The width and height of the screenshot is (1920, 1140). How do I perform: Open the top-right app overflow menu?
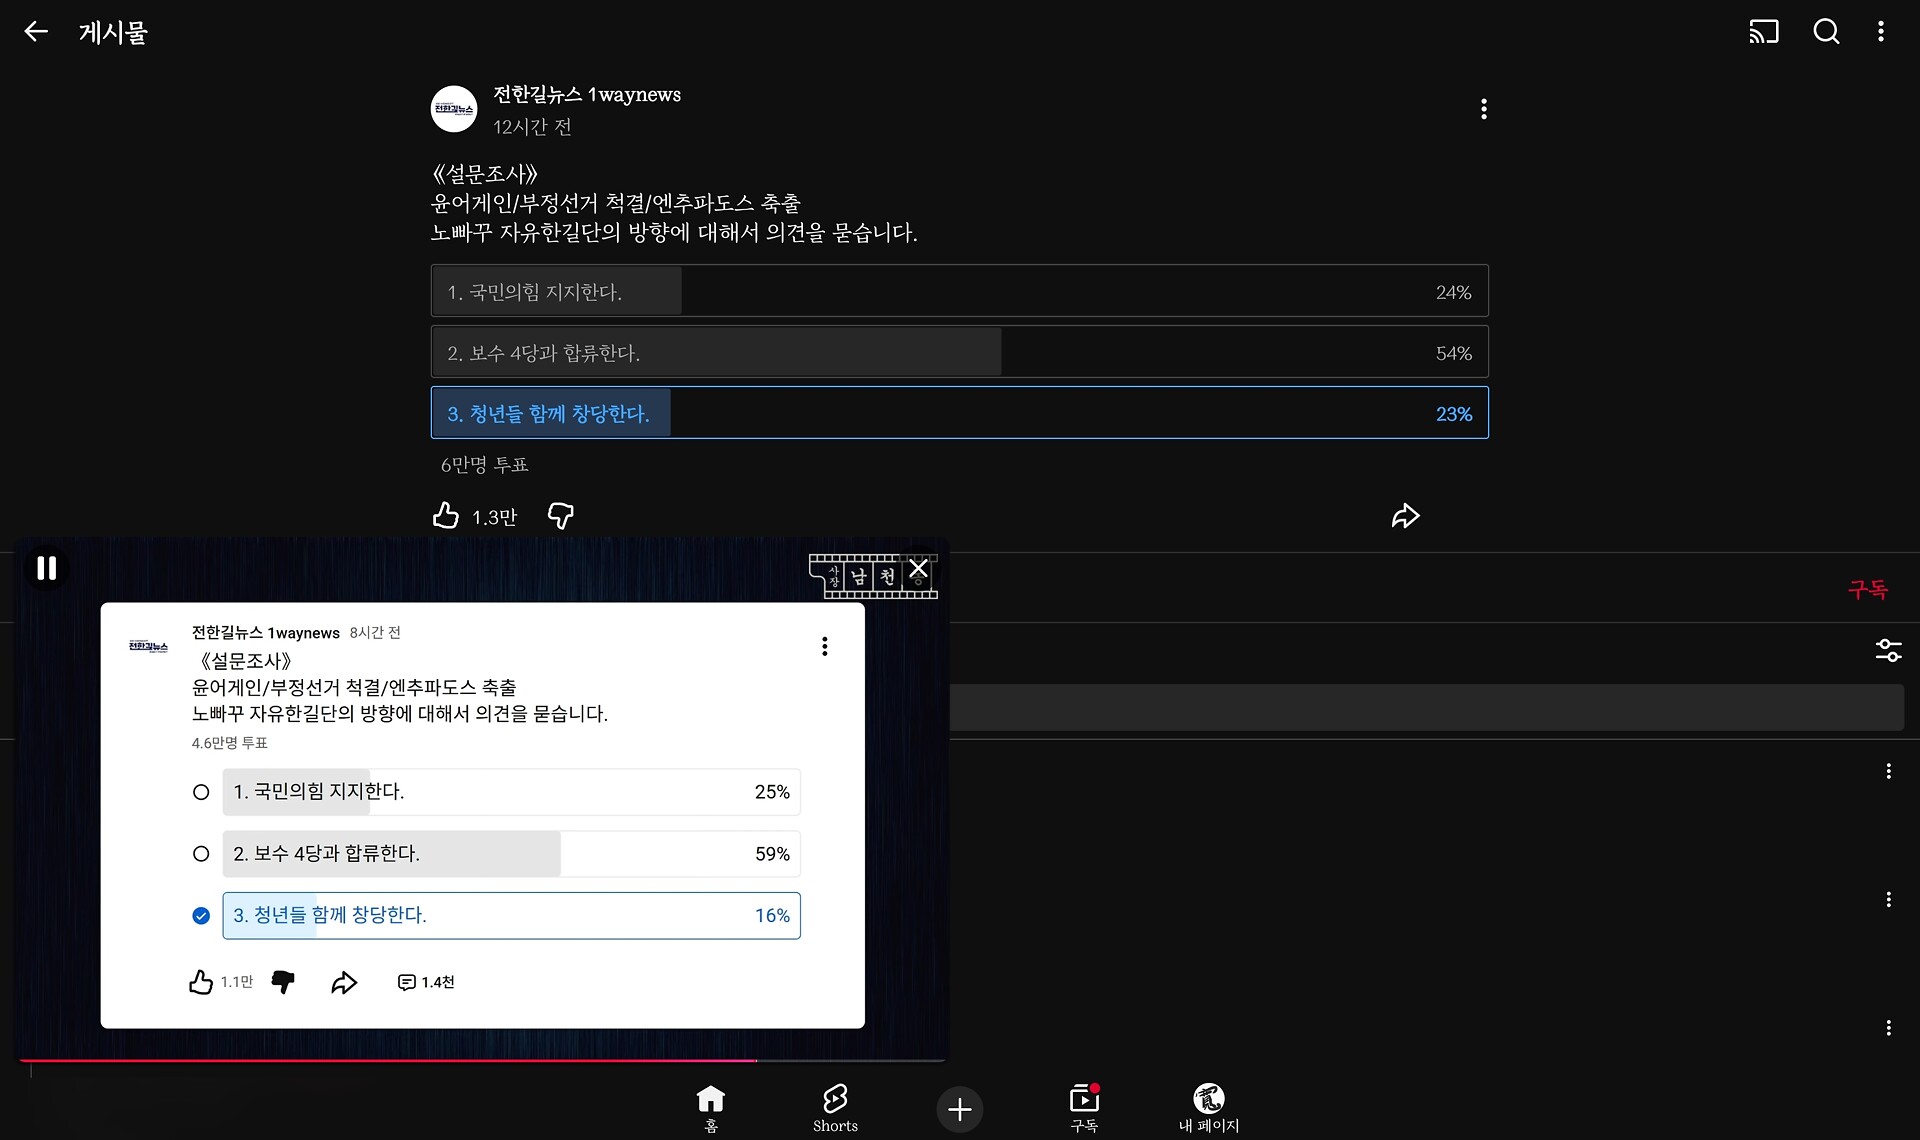(x=1881, y=32)
